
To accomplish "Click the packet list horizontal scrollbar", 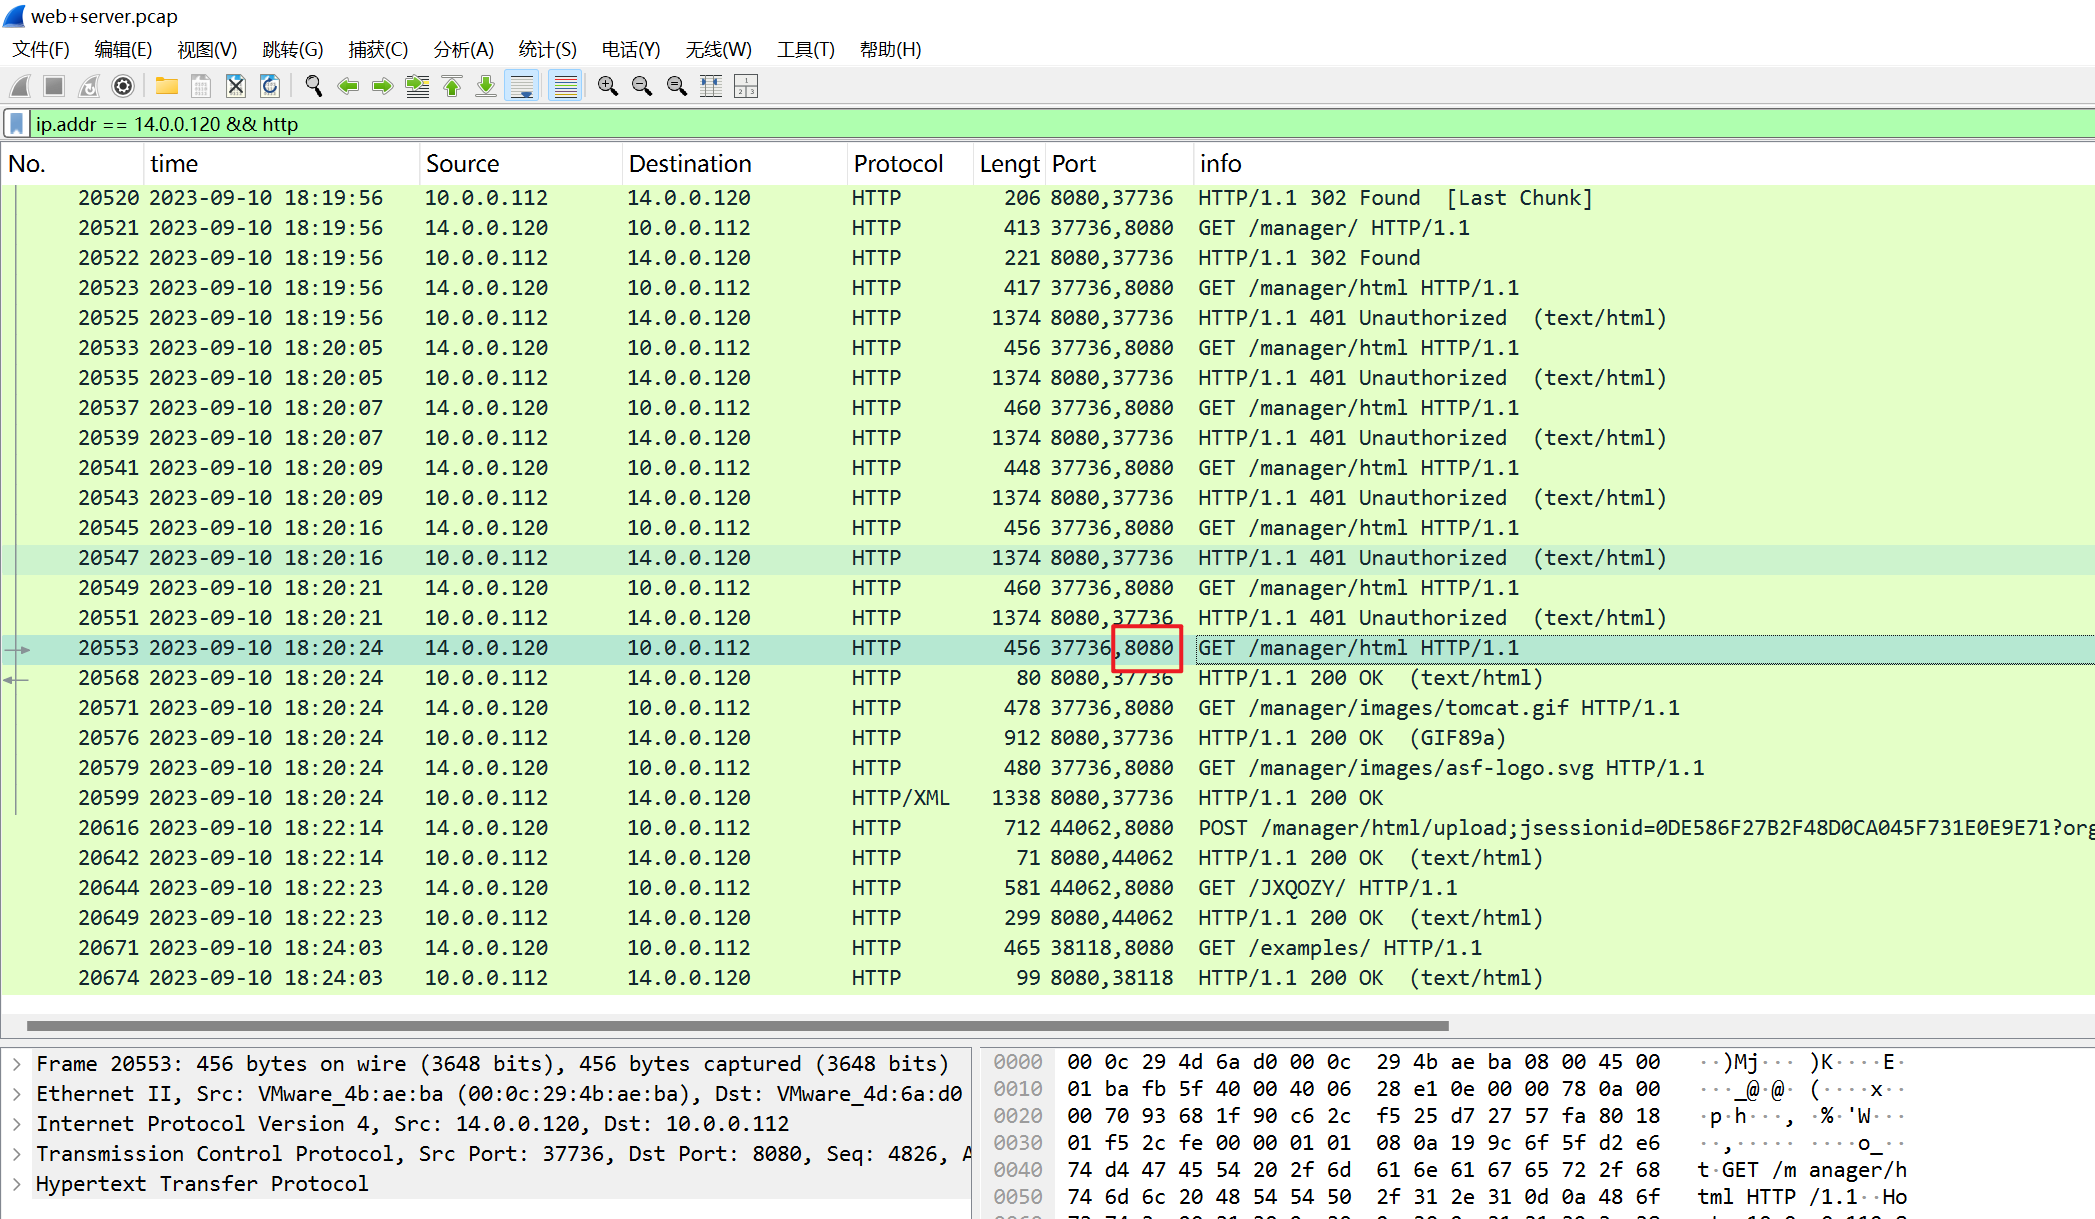I will coord(738,1025).
